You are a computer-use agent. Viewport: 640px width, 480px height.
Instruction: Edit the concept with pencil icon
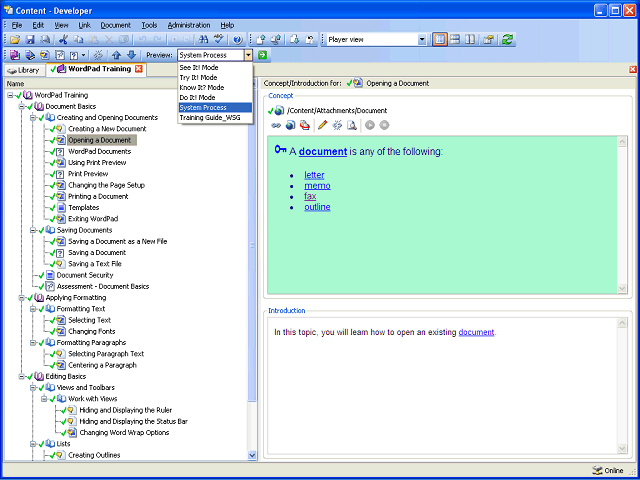click(322, 125)
